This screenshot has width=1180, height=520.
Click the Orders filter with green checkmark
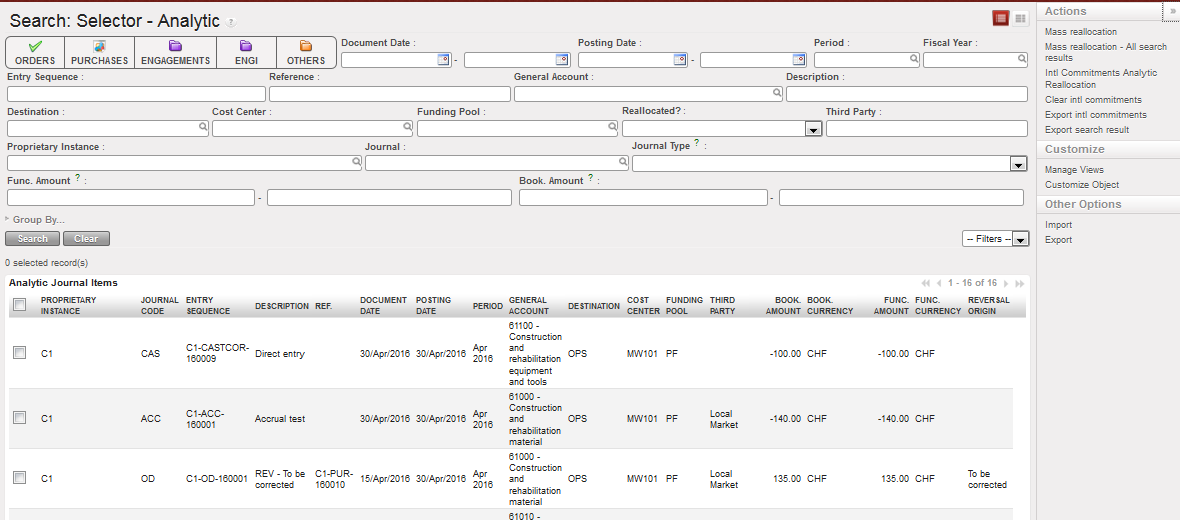[35, 53]
